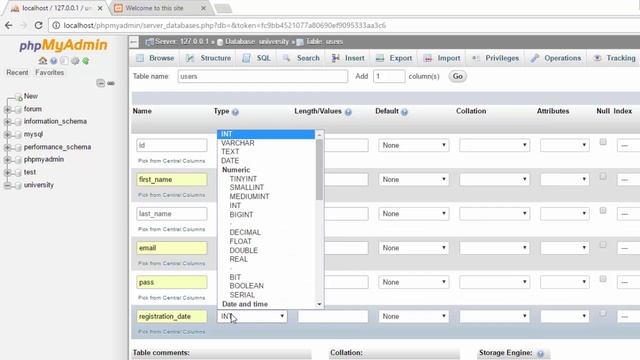The image size is (640, 360).
Task: Toggle Null checkbox for pass column
Action: 603,279
